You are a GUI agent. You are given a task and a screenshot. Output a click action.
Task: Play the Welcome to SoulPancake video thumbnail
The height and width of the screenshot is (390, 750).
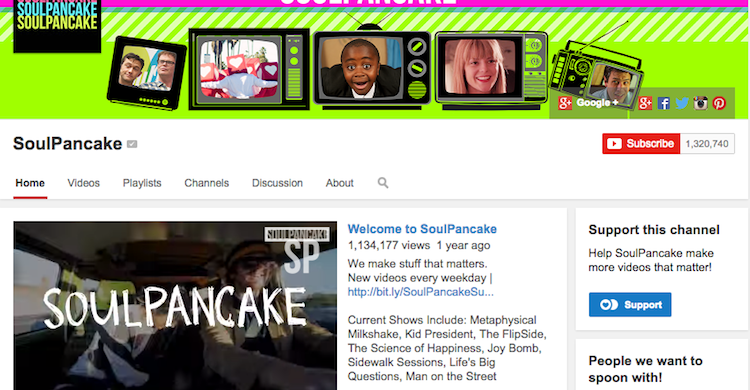click(x=175, y=305)
